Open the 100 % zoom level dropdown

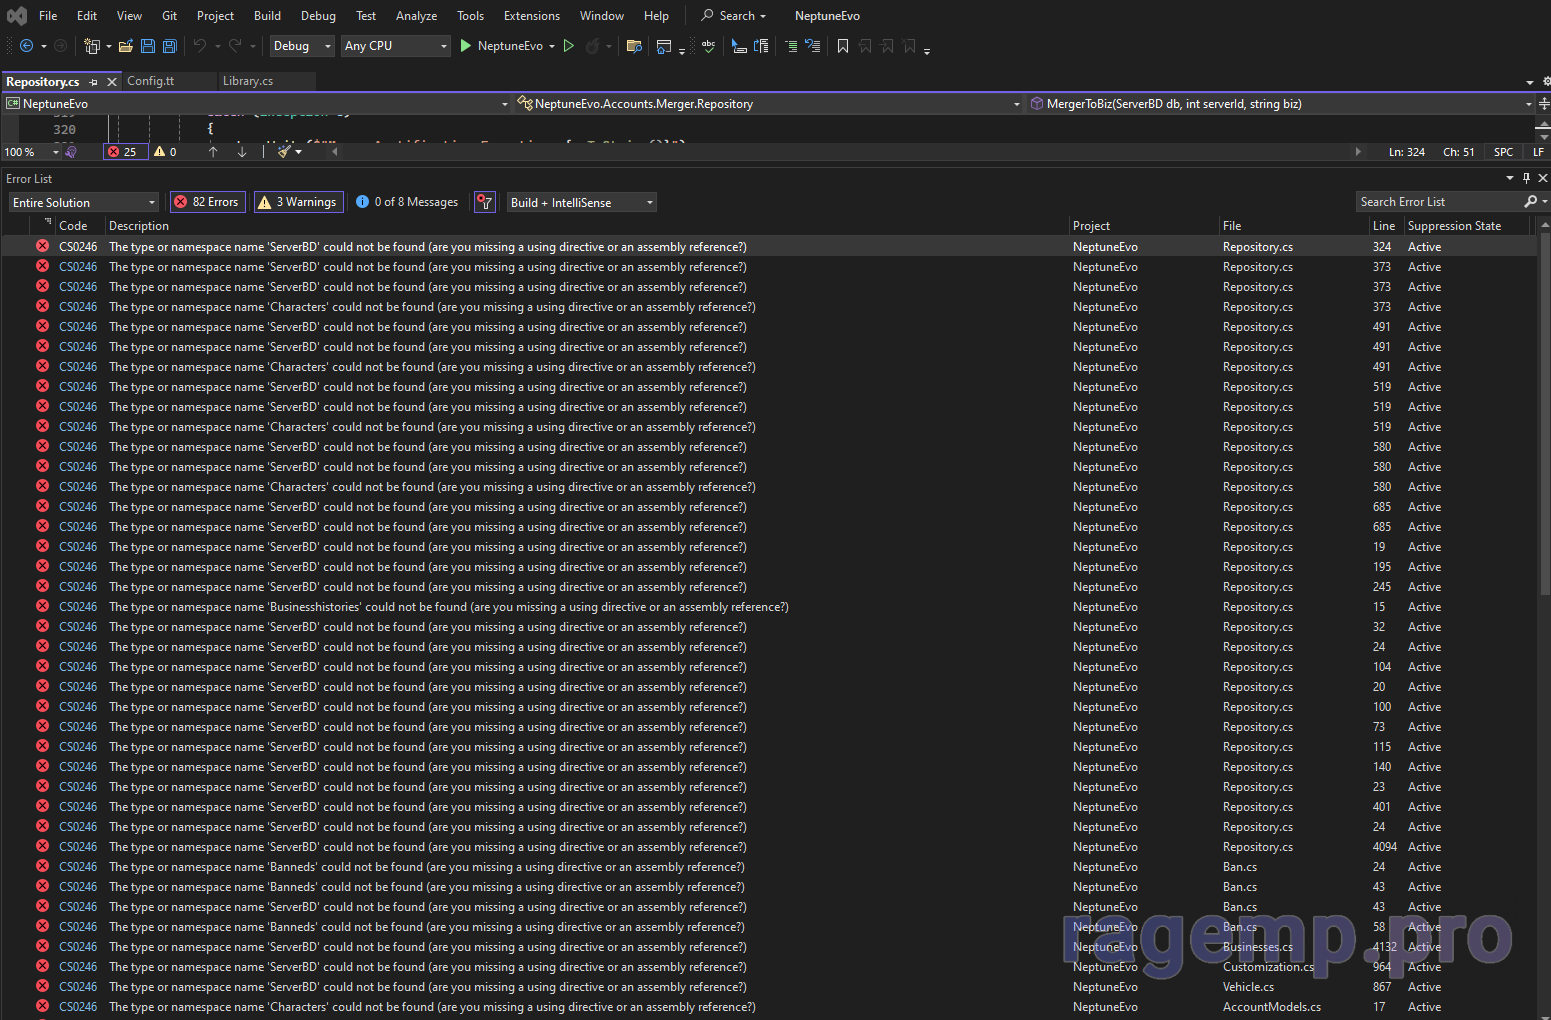[31, 152]
